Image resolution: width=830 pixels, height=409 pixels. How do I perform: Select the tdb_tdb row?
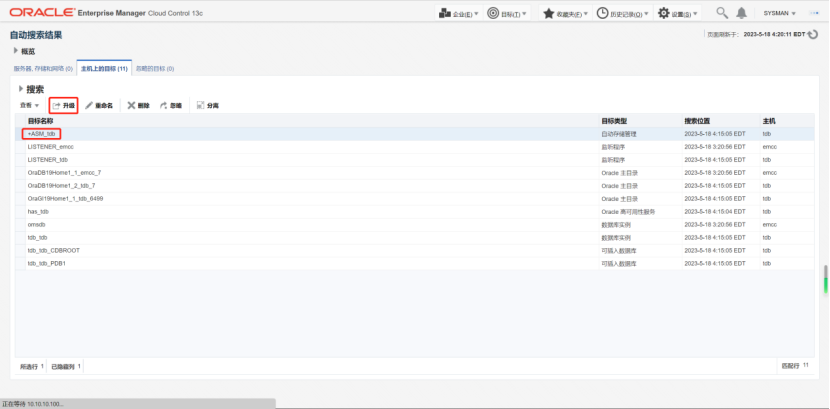[x=414, y=238]
